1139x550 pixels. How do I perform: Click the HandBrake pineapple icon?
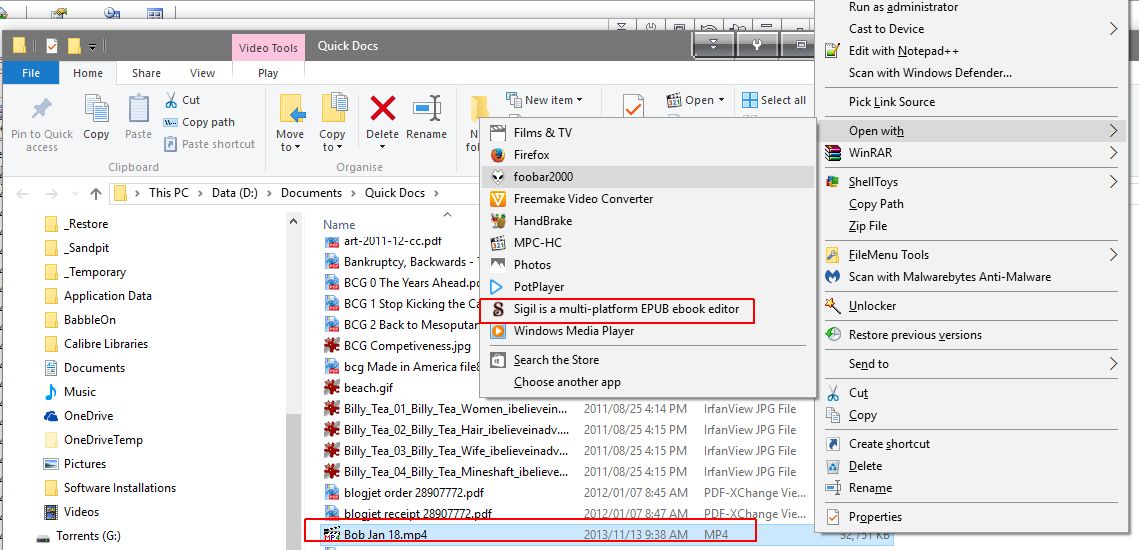498,221
